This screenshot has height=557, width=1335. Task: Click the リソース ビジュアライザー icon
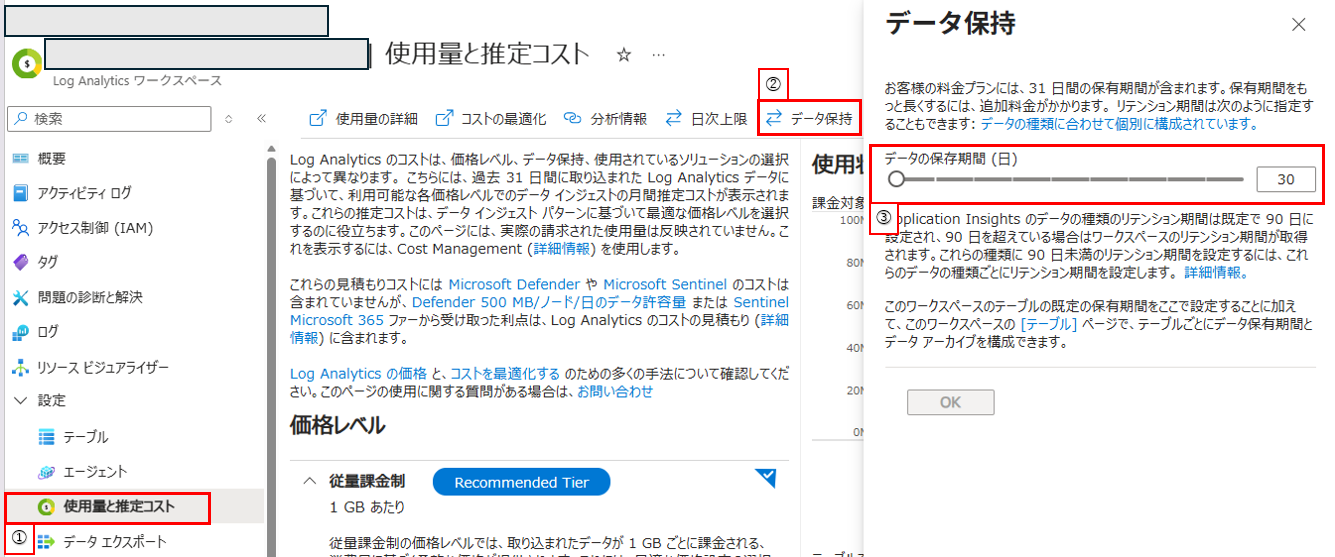point(20,367)
